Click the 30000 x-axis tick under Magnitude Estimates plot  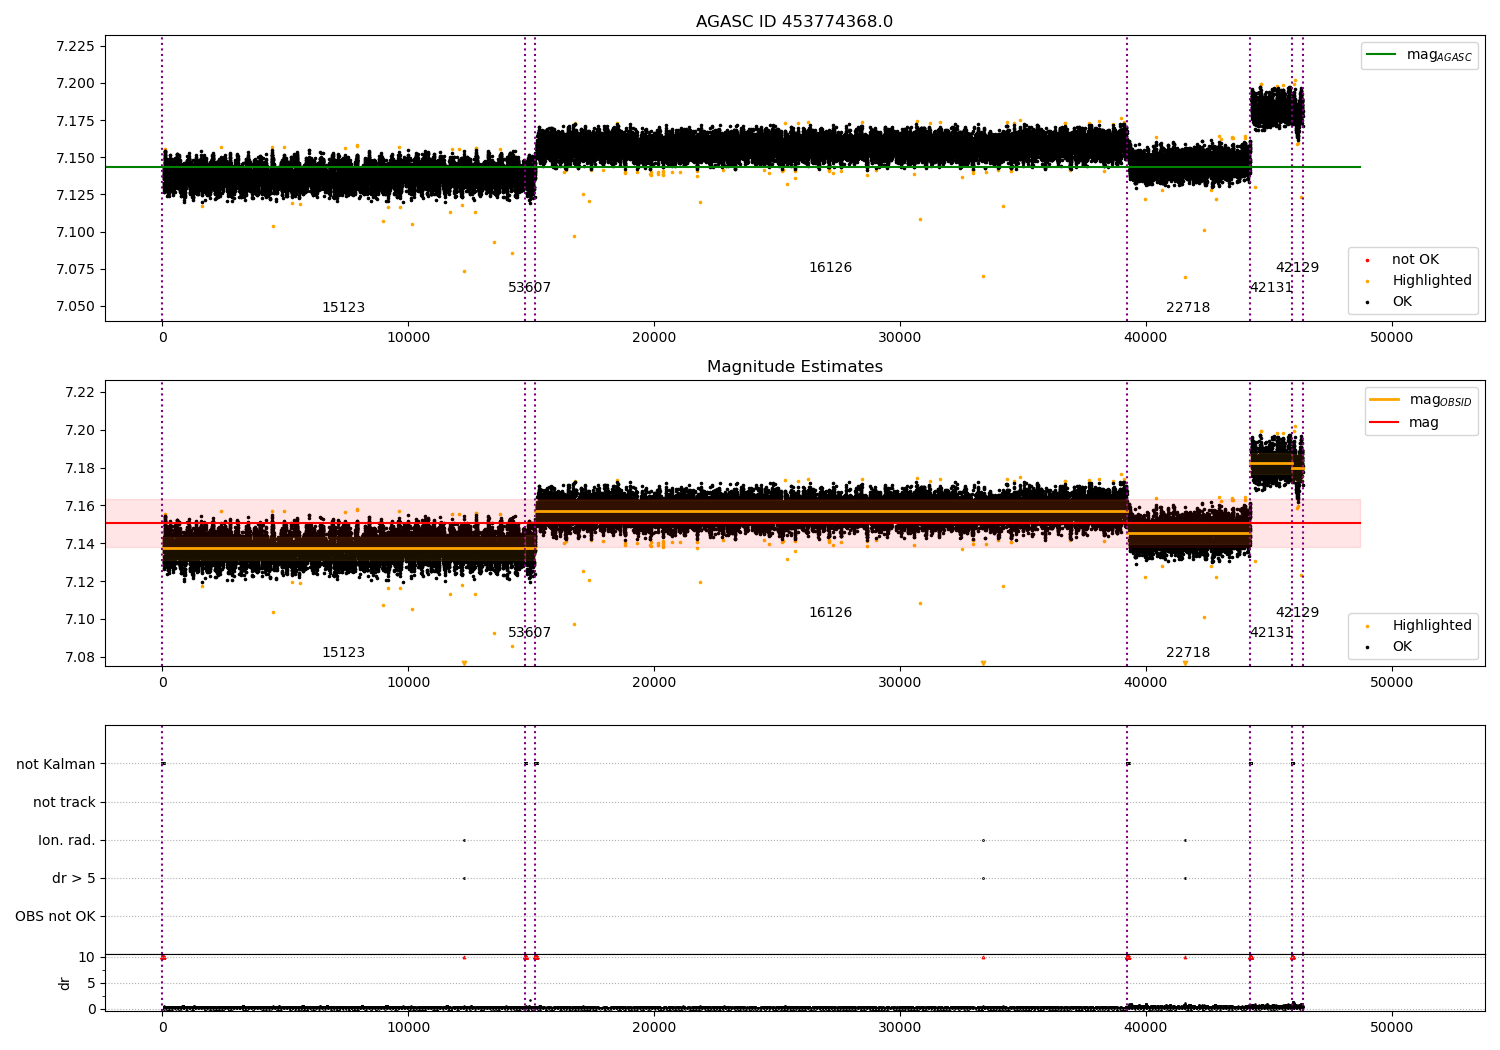[x=900, y=683]
